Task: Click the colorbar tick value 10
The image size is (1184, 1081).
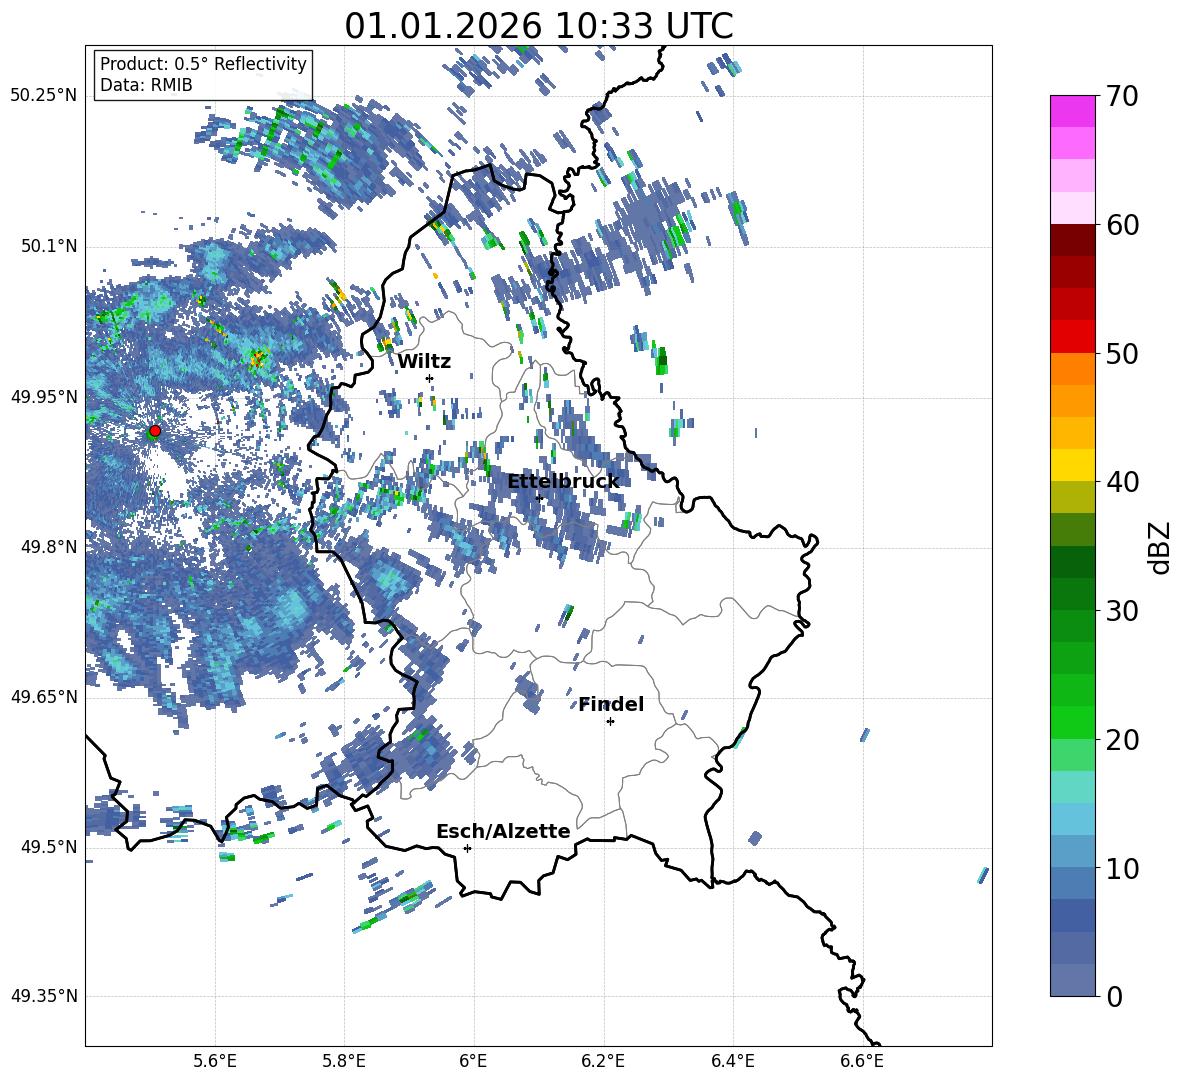Action: coord(1122,868)
